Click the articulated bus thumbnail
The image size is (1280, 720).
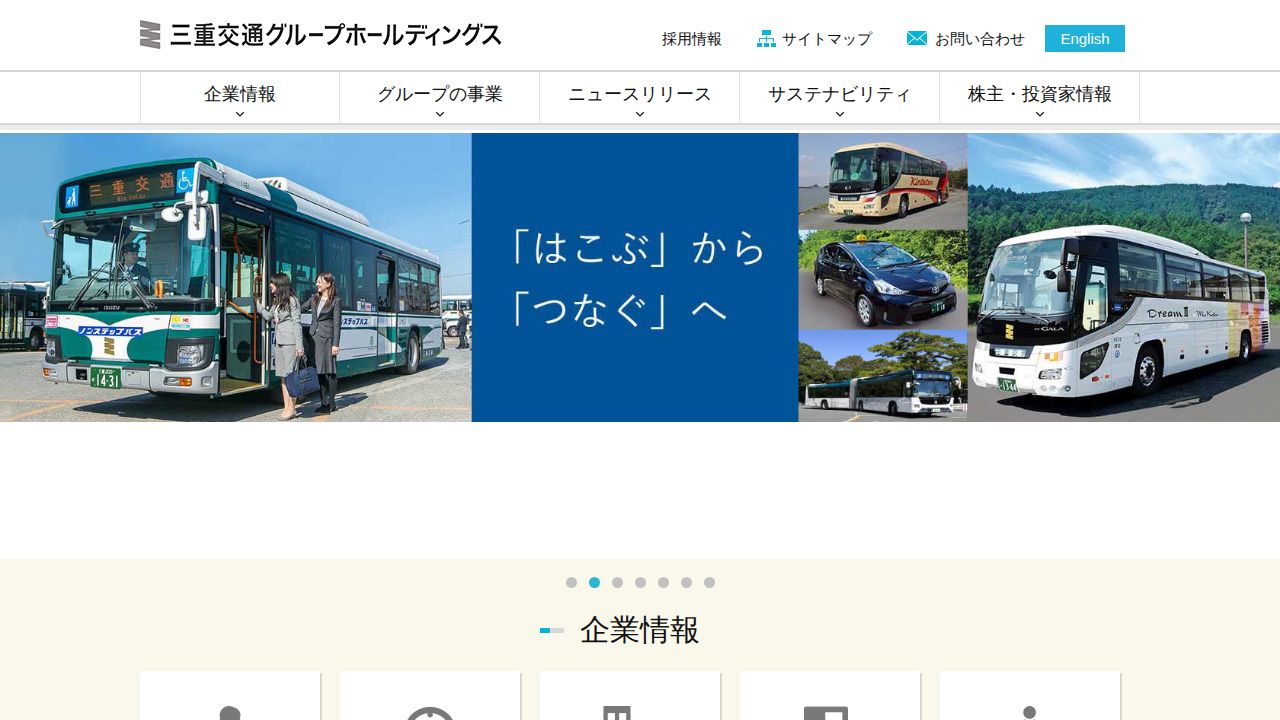(883, 376)
